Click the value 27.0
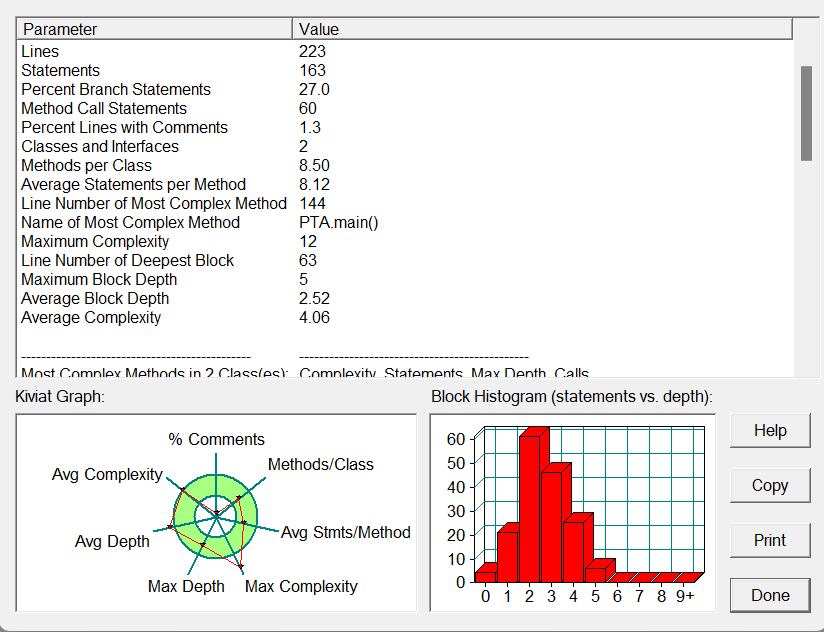This screenshot has height=632, width=824. 314,89
